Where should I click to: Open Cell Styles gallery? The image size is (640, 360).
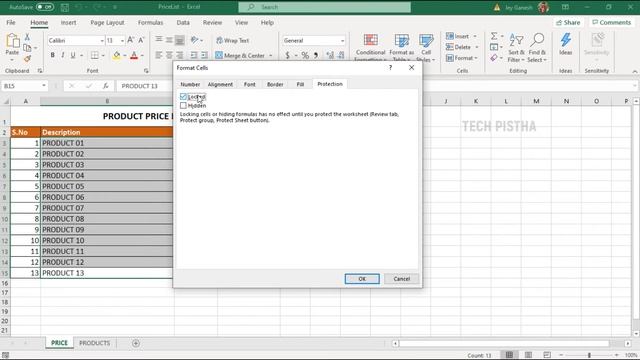coord(426,47)
